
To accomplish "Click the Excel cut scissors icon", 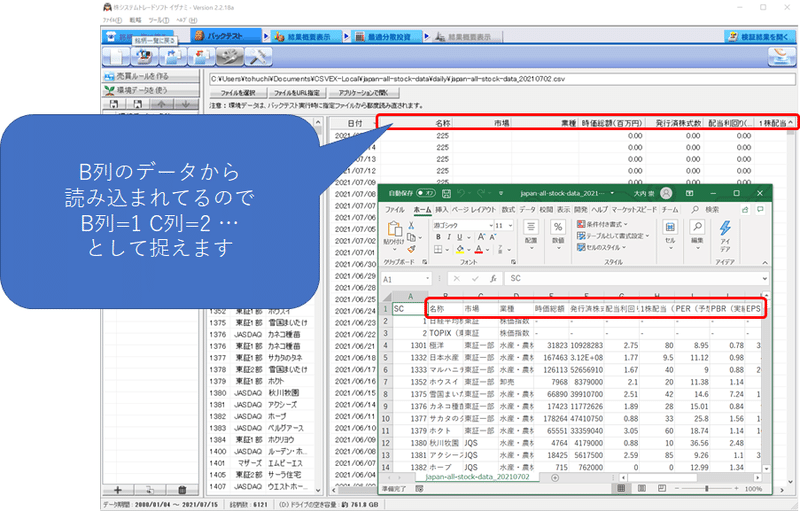I will pyautogui.click(x=411, y=225).
